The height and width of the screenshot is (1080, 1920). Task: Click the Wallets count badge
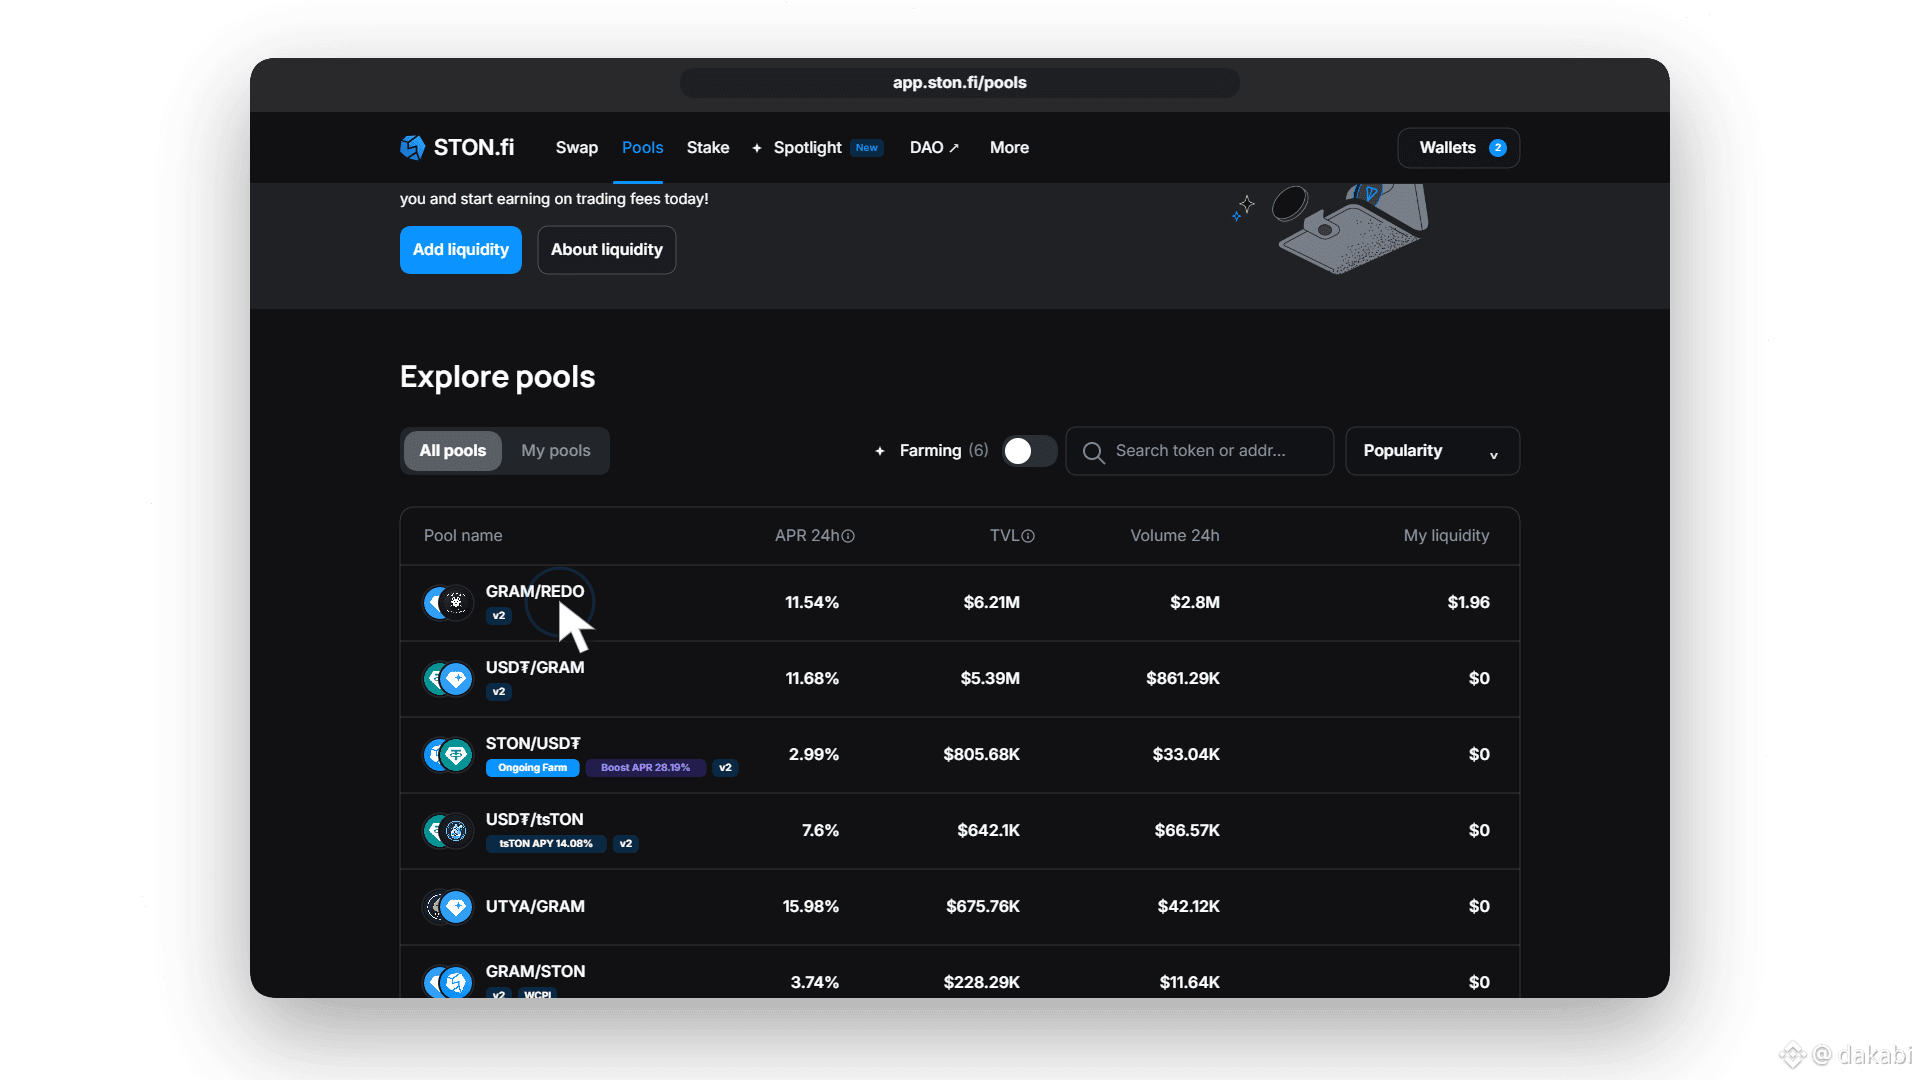(x=1498, y=148)
